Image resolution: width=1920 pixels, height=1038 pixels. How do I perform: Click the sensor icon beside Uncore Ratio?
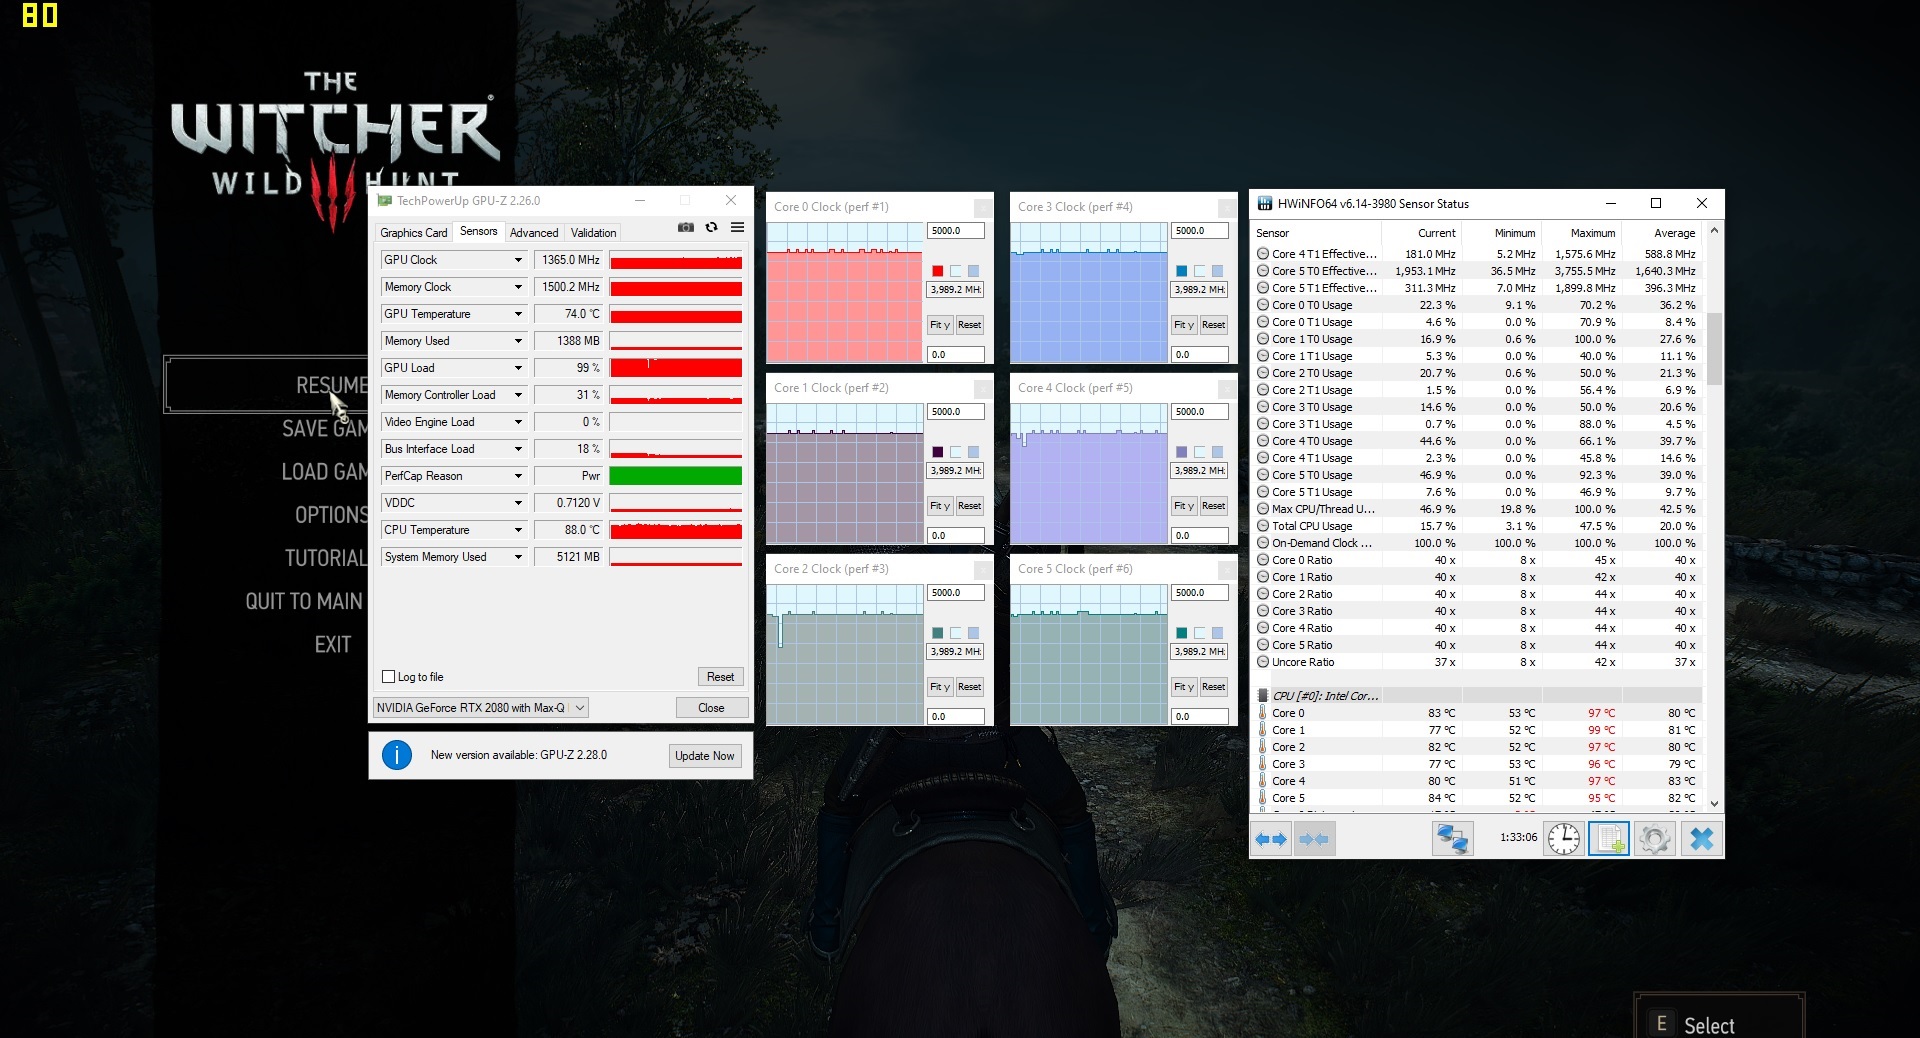pos(1263,662)
